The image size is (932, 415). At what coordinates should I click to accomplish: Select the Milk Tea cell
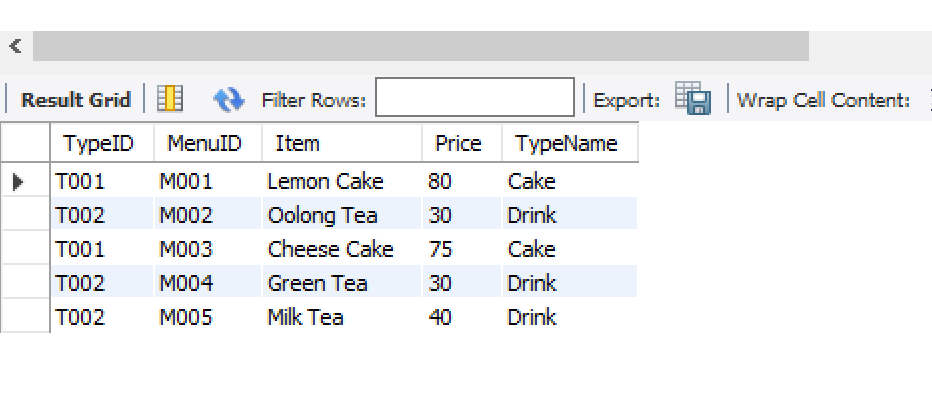pyautogui.click(x=342, y=316)
